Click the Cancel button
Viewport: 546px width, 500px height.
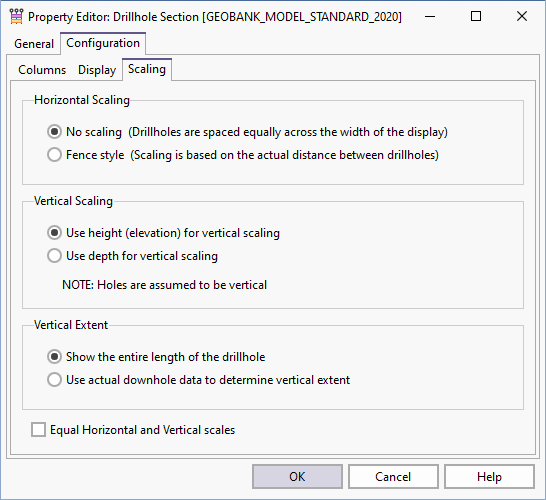click(393, 477)
